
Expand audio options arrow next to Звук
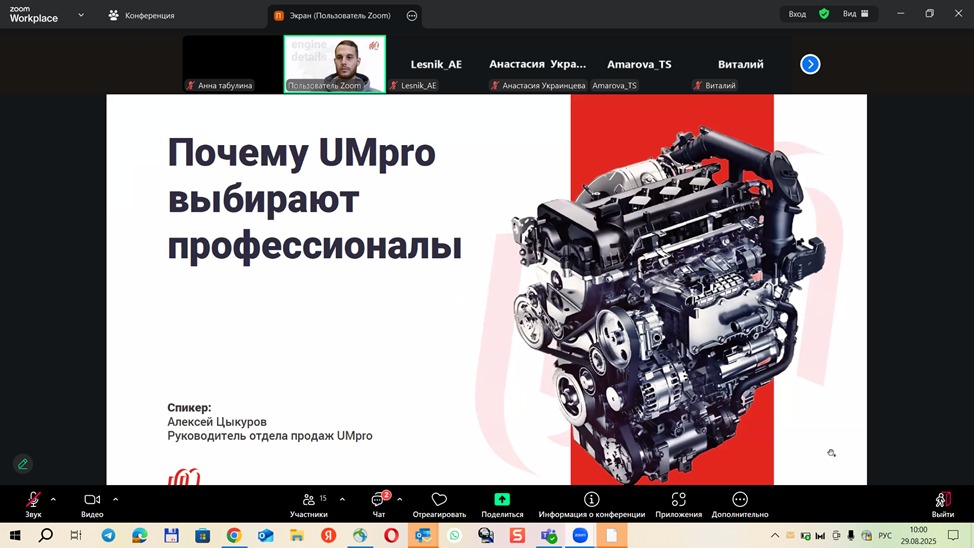click(x=53, y=499)
